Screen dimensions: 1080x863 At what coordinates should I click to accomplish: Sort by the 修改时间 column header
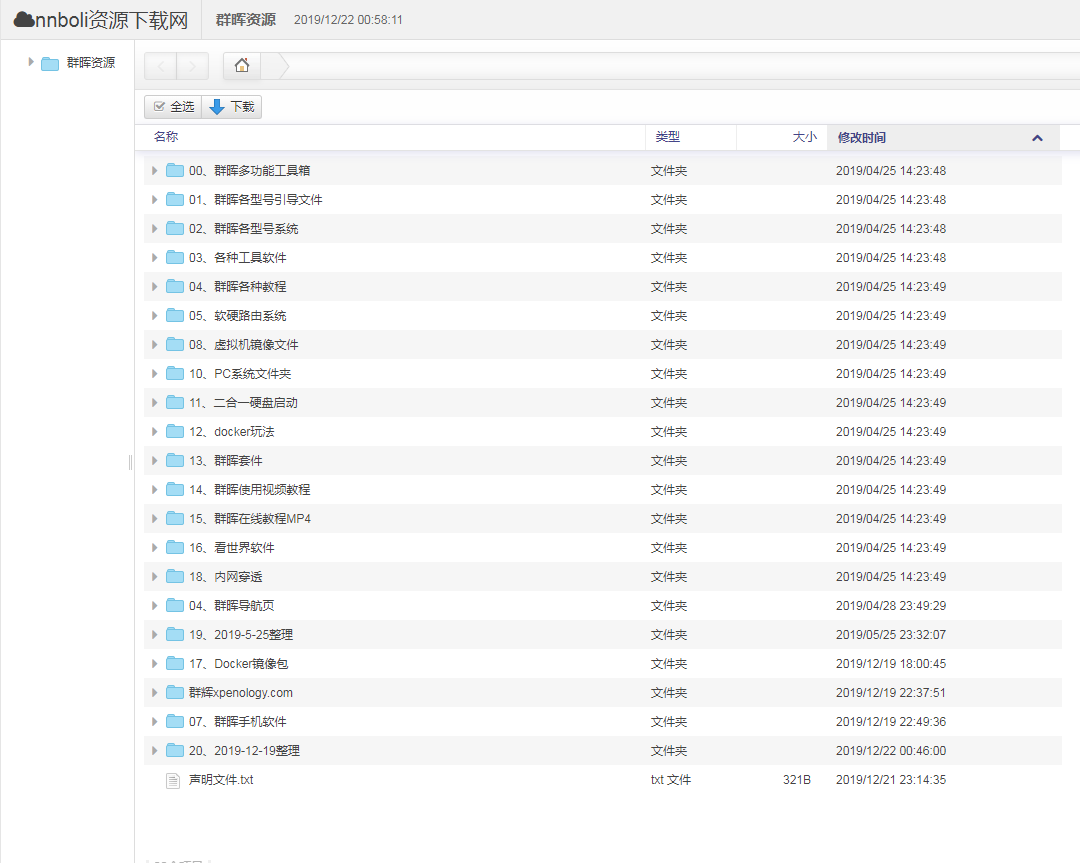tap(944, 137)
